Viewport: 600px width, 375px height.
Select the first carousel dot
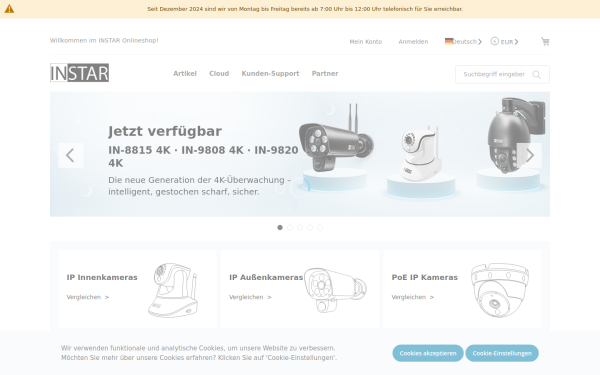pyautogui.click(x=280, y=228)
